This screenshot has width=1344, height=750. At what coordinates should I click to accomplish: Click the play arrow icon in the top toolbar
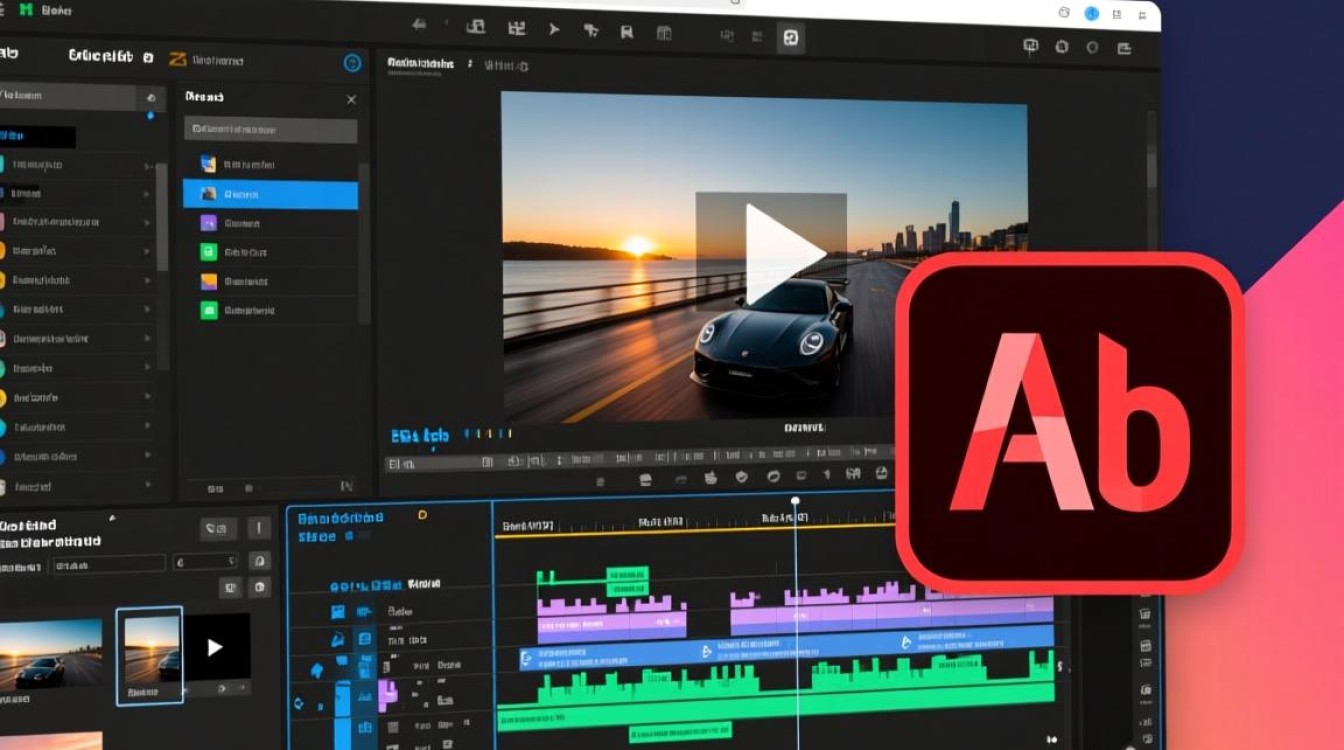click(x=554, y=30)
